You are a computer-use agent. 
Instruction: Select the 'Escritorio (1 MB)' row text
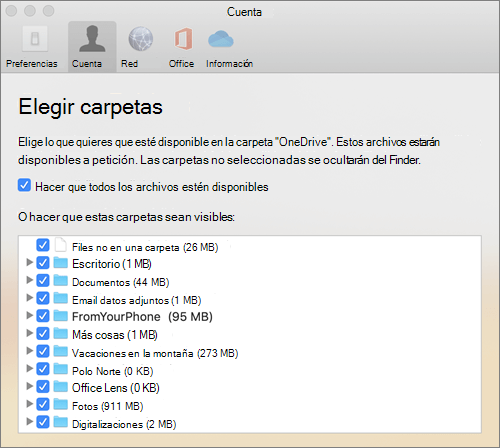(x=112, y=264)
